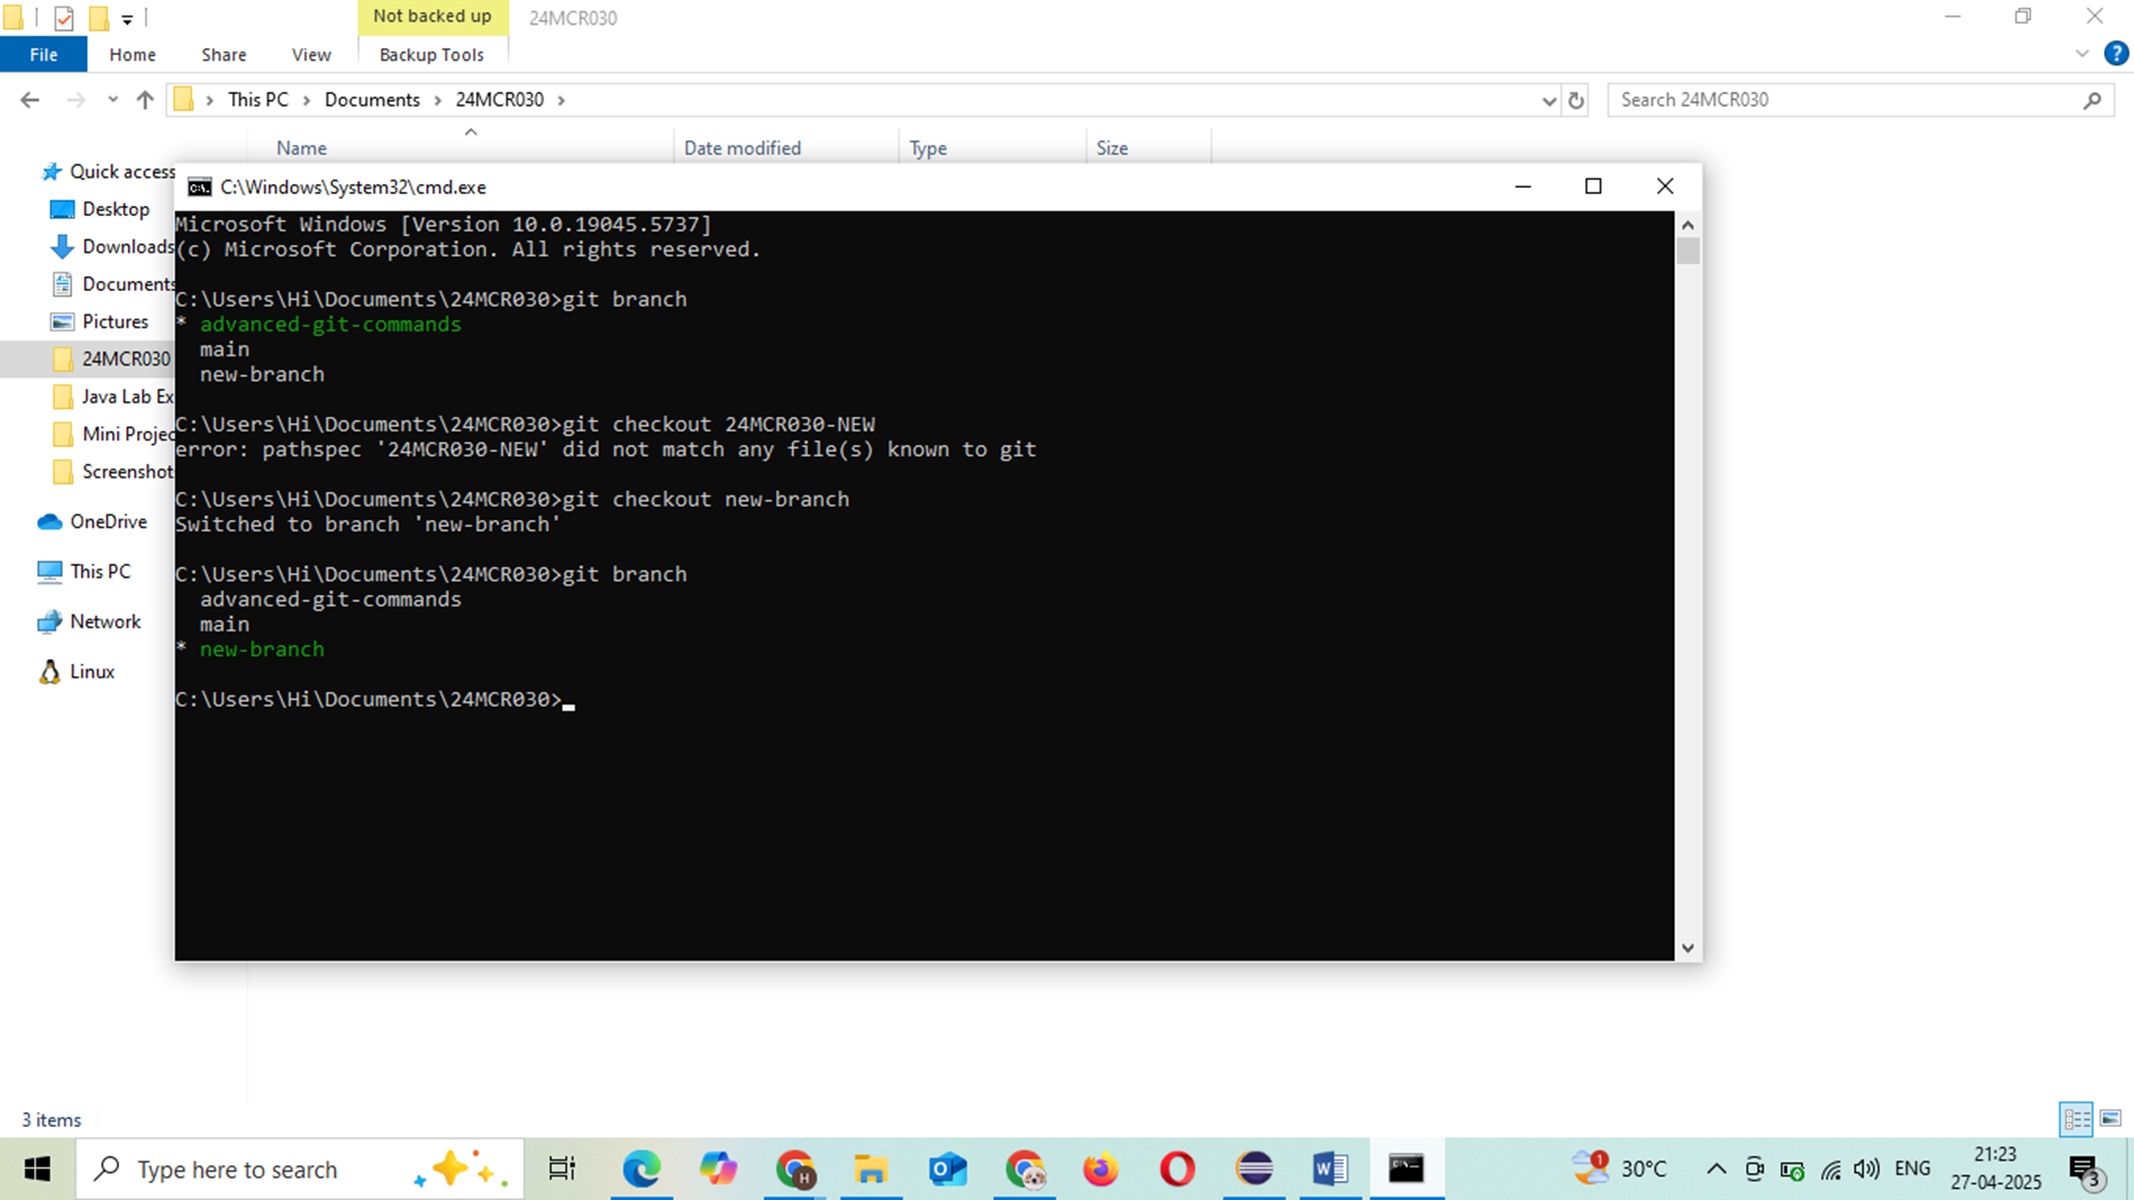Go back using the Explorer back arrow

click(x=30, y=100)
